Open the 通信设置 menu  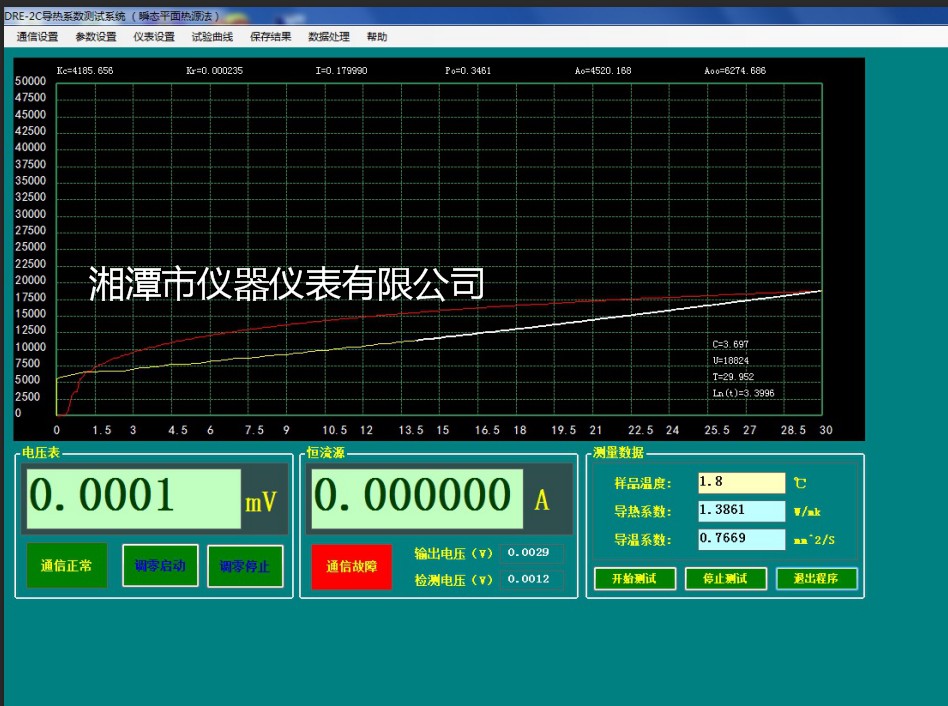[37, 37]
